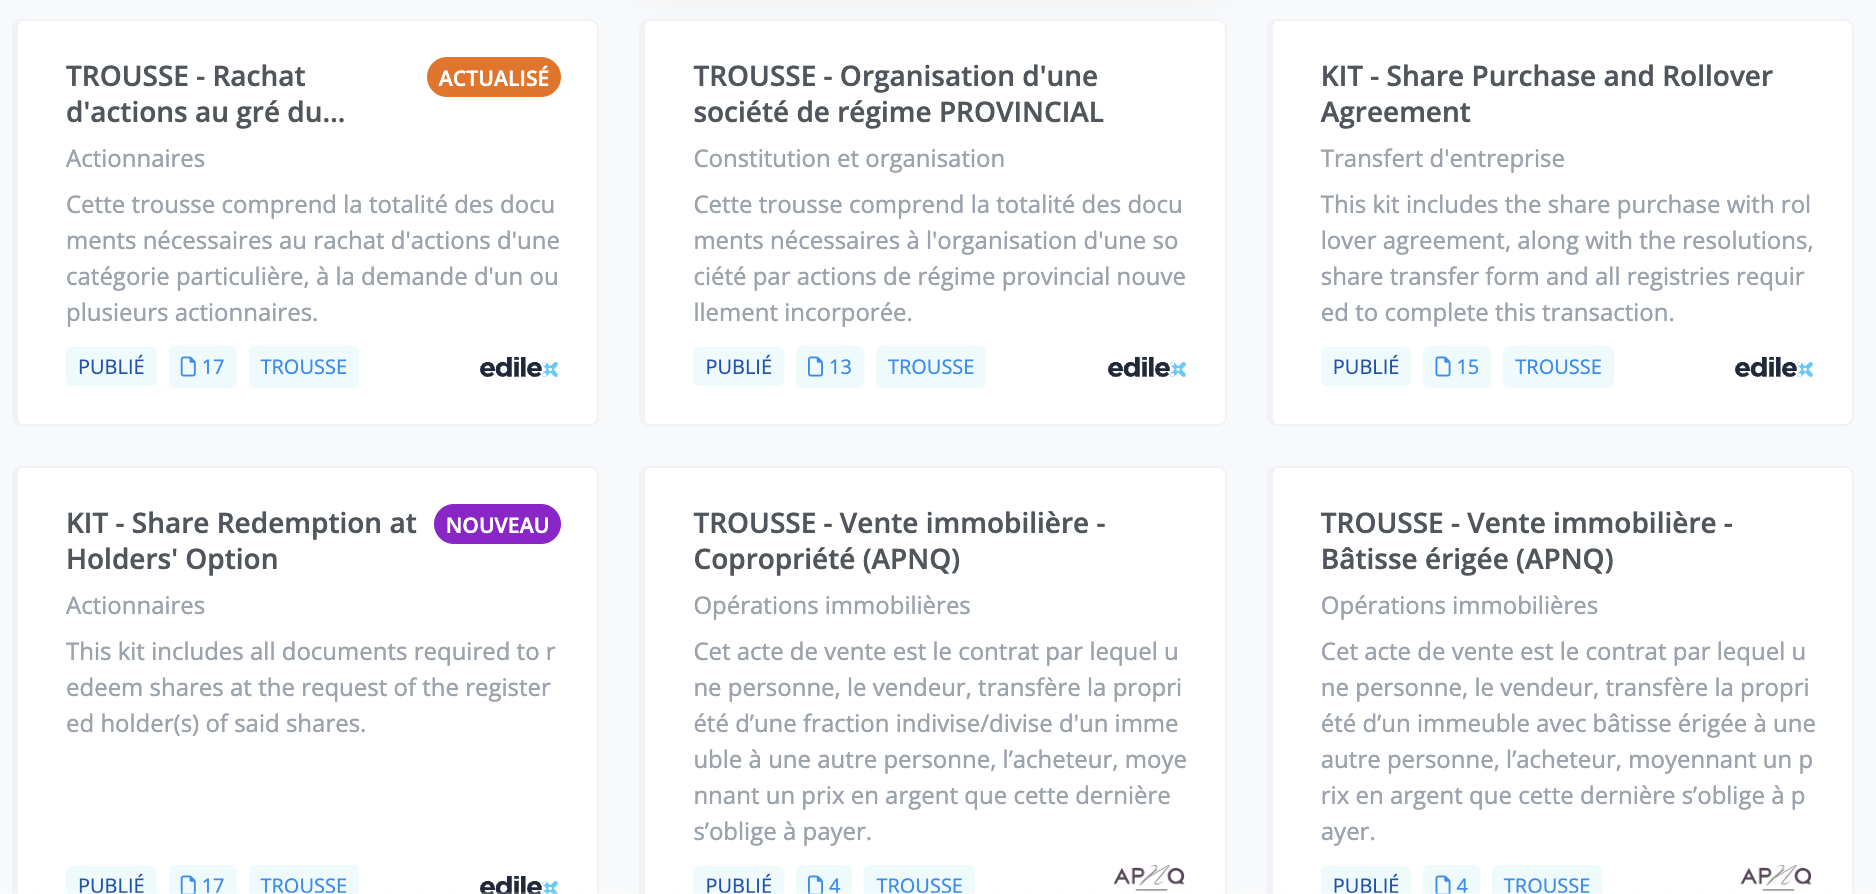Click the Edilex logo on Share Purchase card
The width and height of the screenshot is (1876, 894).
tap(1773, 368)
